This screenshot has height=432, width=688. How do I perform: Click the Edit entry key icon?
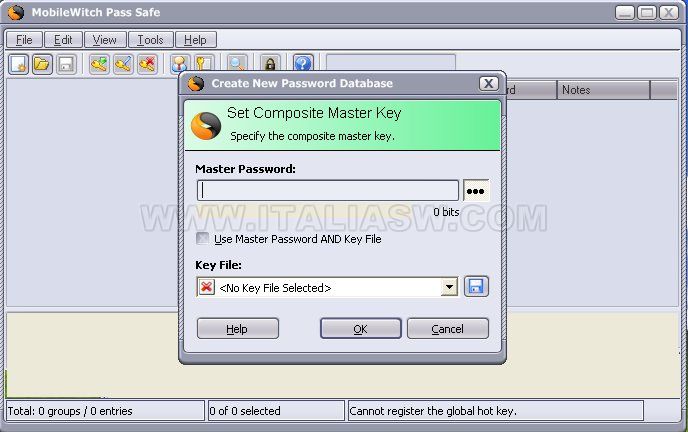click(x=123, y=64)
